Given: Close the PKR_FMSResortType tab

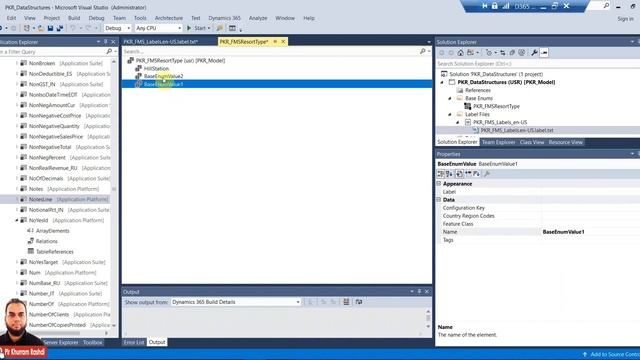Looking at the screenshot, I should [x=283, y=42].
